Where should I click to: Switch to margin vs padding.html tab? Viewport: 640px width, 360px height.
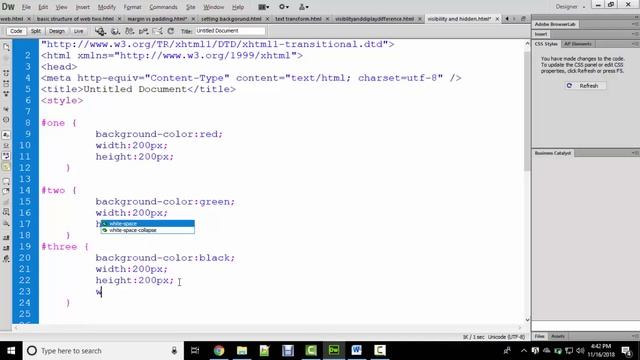[x=157, y=19]
